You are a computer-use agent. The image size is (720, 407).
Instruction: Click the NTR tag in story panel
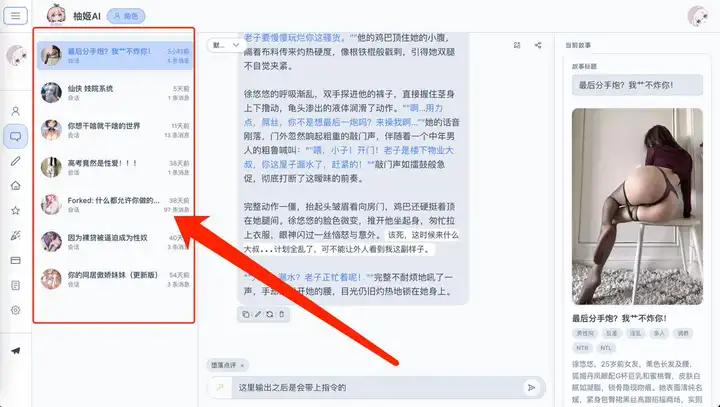[581, 347]
